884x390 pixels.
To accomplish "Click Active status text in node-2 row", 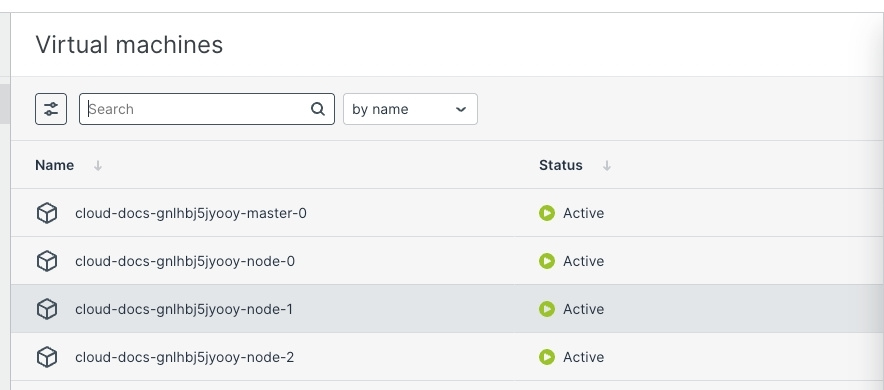I will tap(584, 357).
